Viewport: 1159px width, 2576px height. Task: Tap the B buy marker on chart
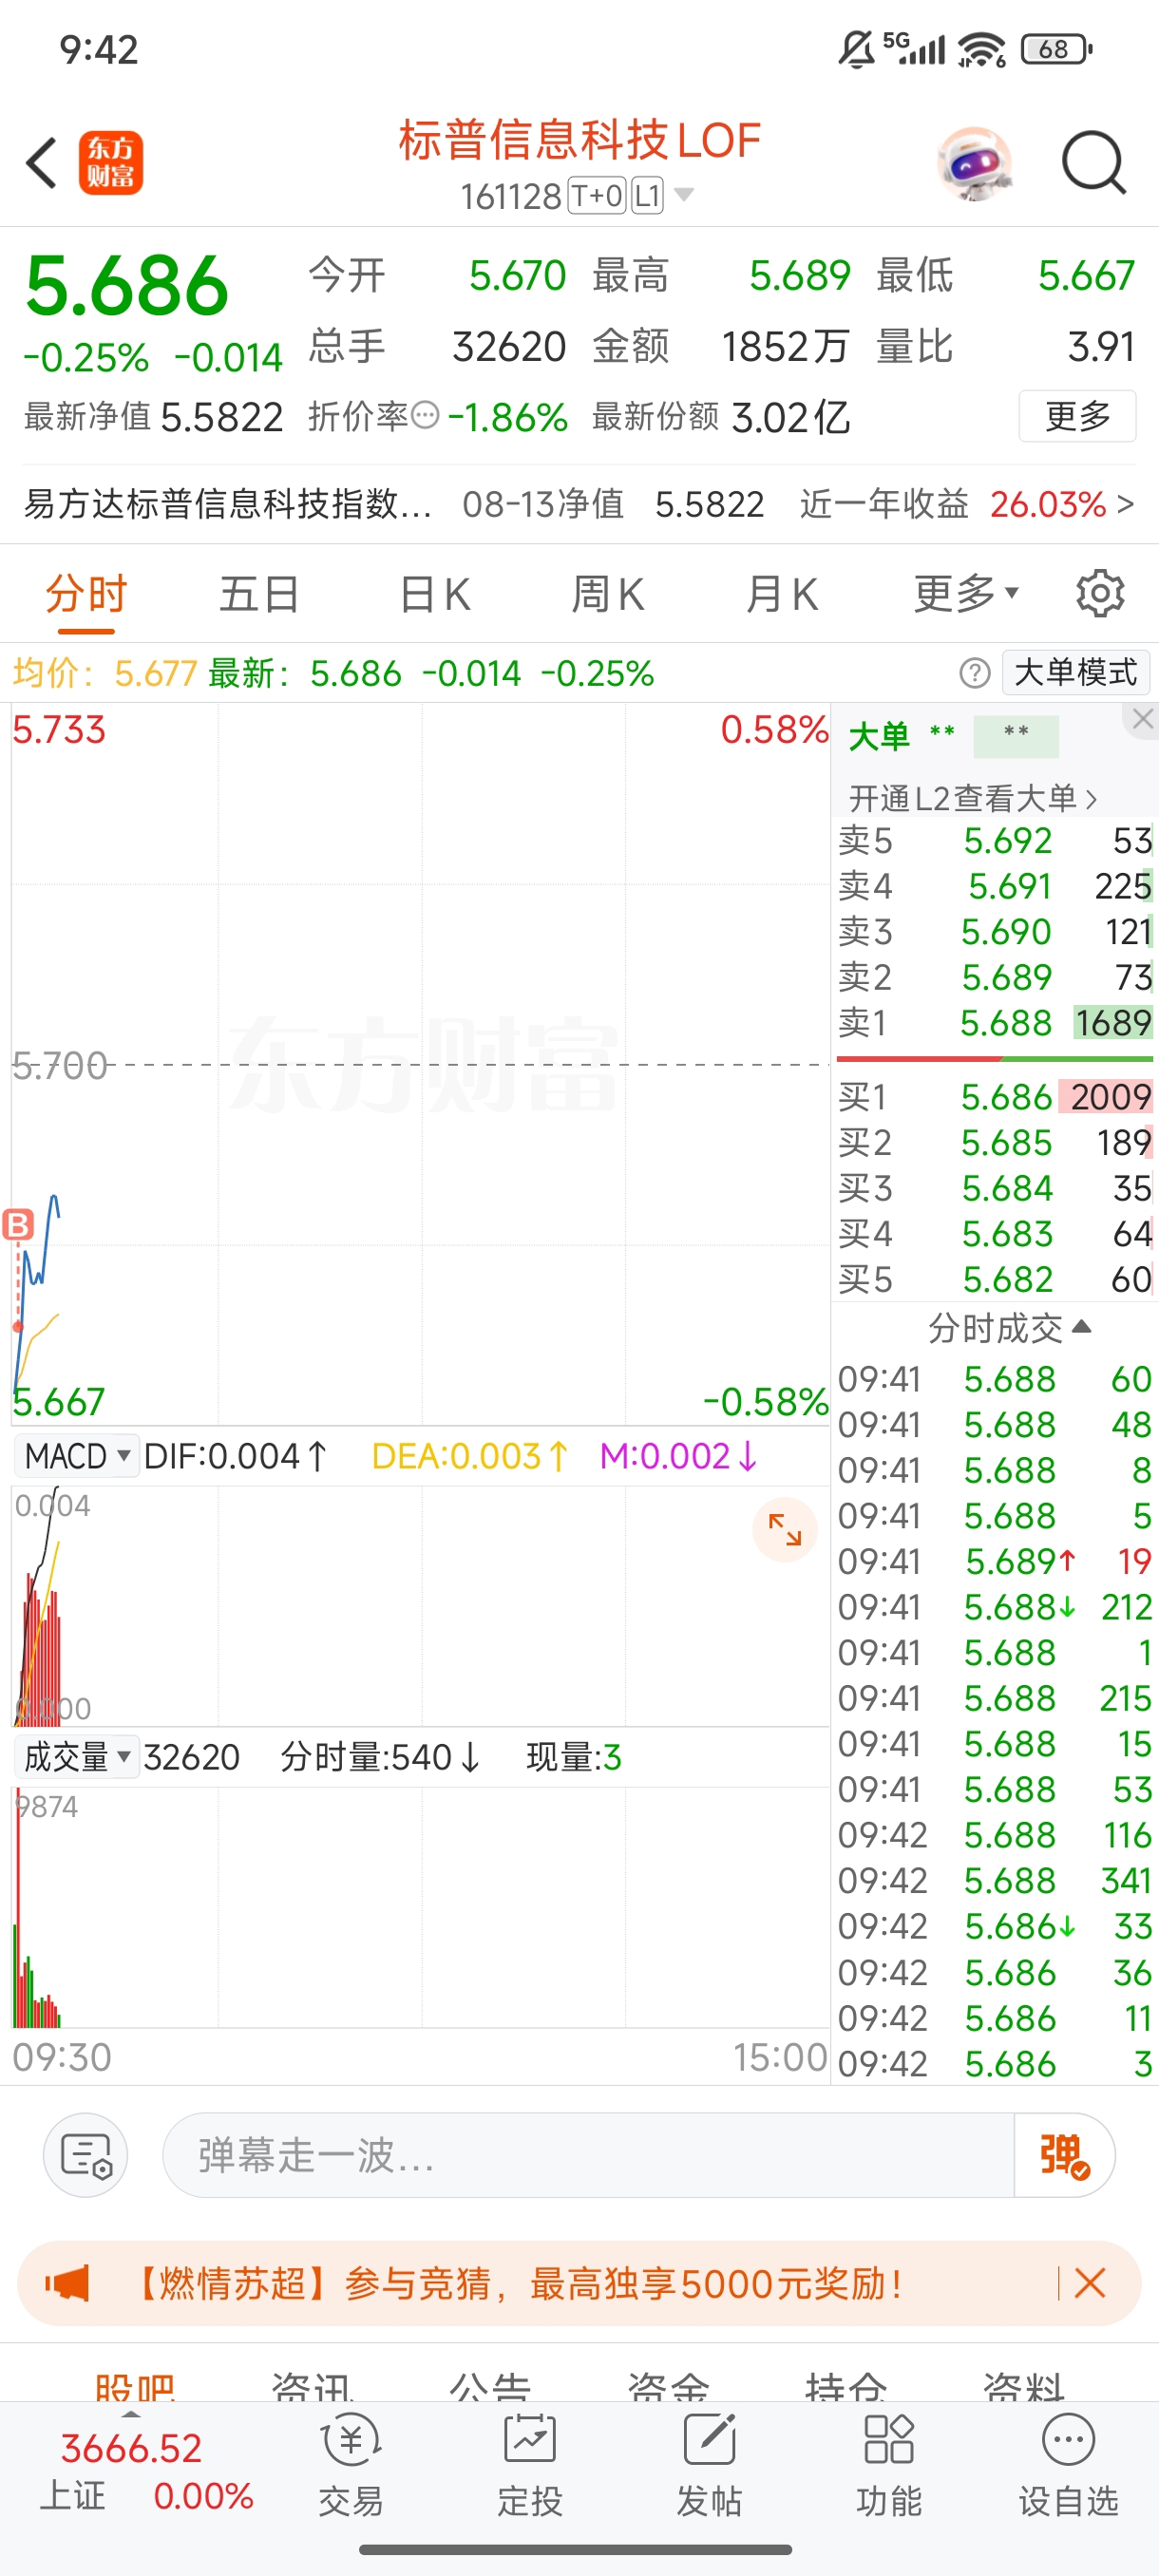[x=18, y=1224]
